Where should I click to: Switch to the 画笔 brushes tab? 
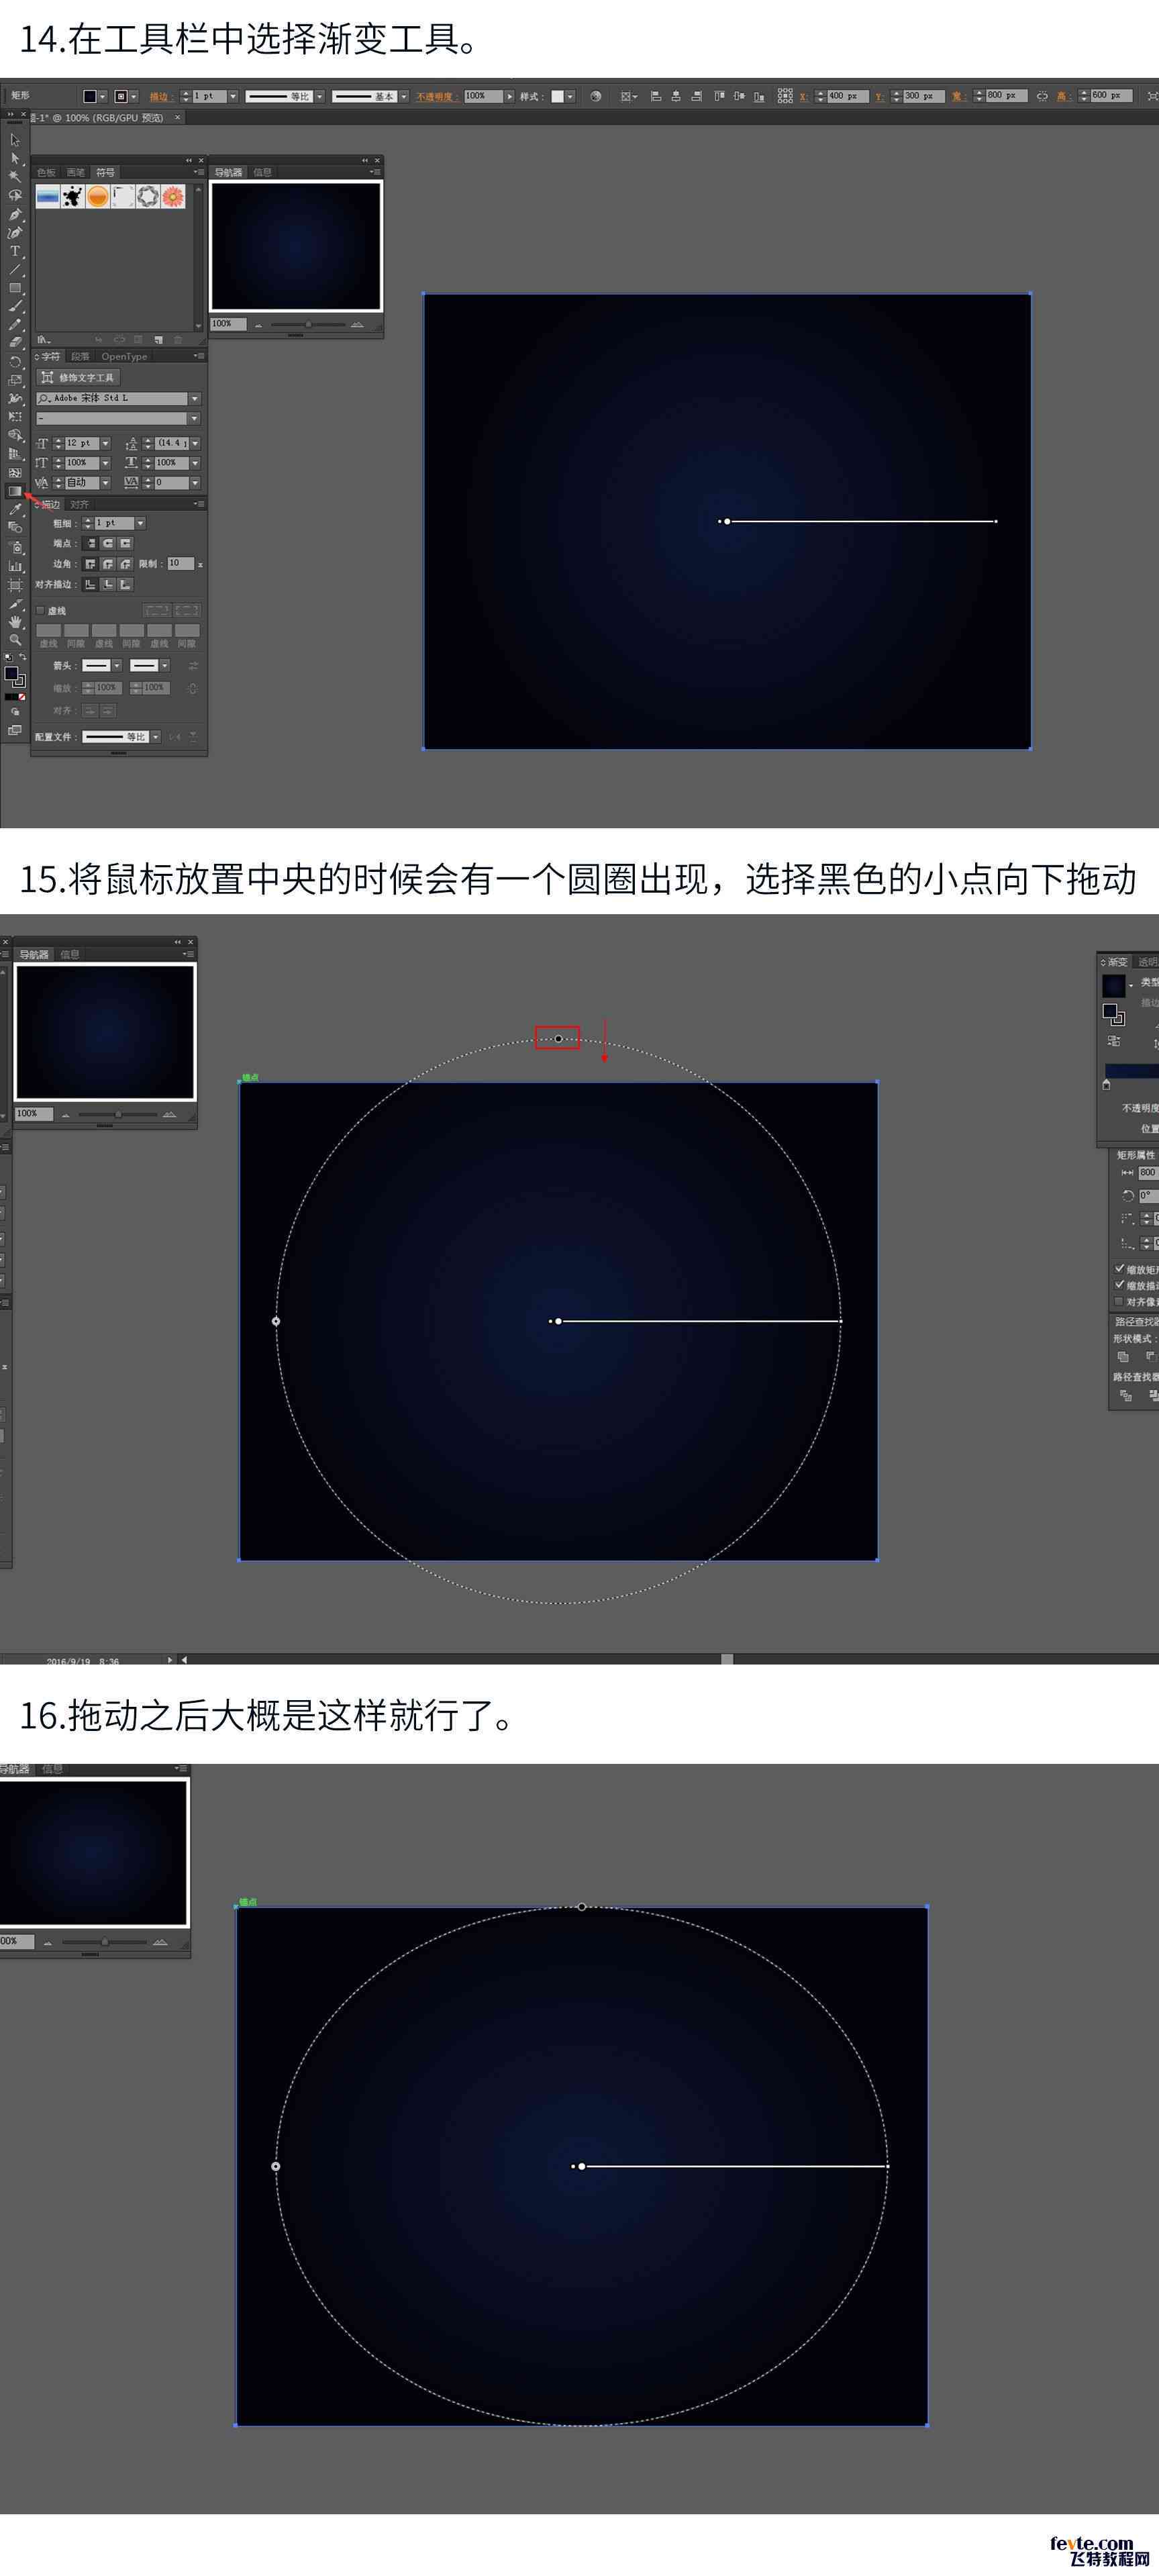[75, 172]
